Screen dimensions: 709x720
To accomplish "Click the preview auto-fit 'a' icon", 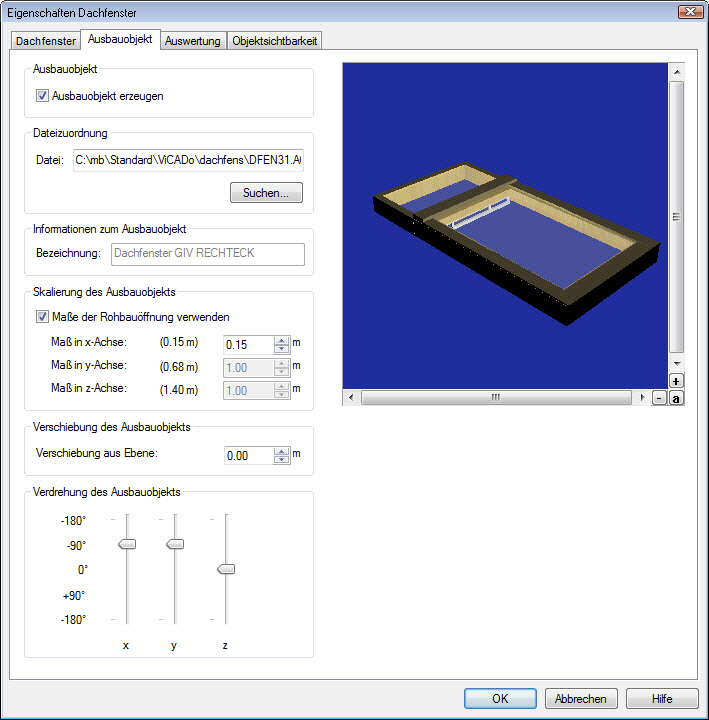I will click(x=676, y=398).
